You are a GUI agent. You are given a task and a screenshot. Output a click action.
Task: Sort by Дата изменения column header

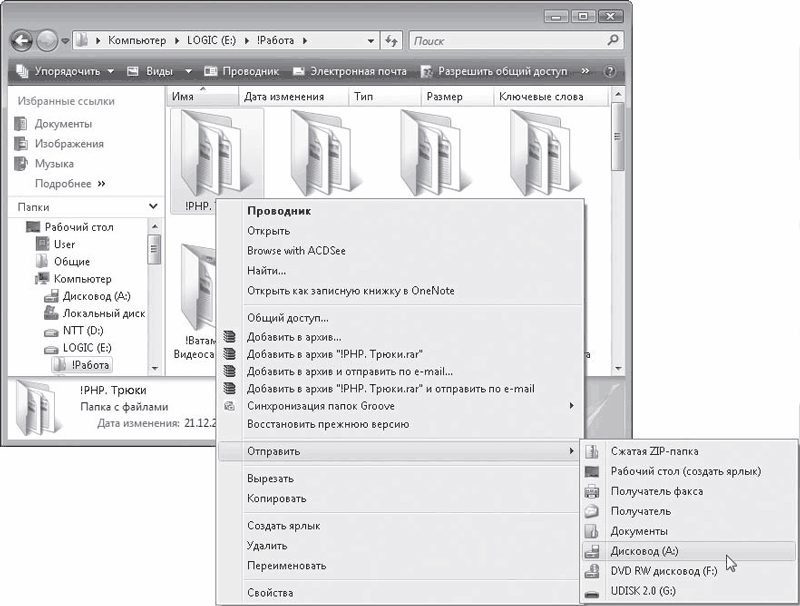[284, 97]
